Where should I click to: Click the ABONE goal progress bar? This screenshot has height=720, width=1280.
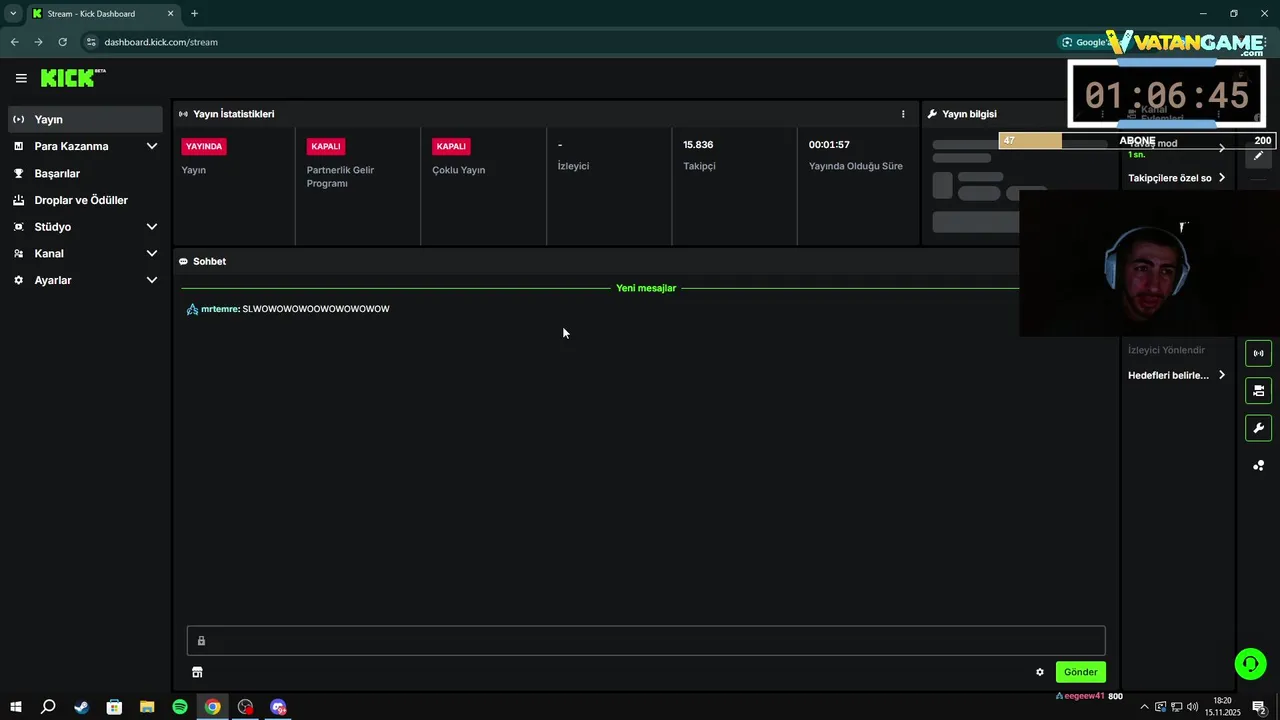[1137, 141]
